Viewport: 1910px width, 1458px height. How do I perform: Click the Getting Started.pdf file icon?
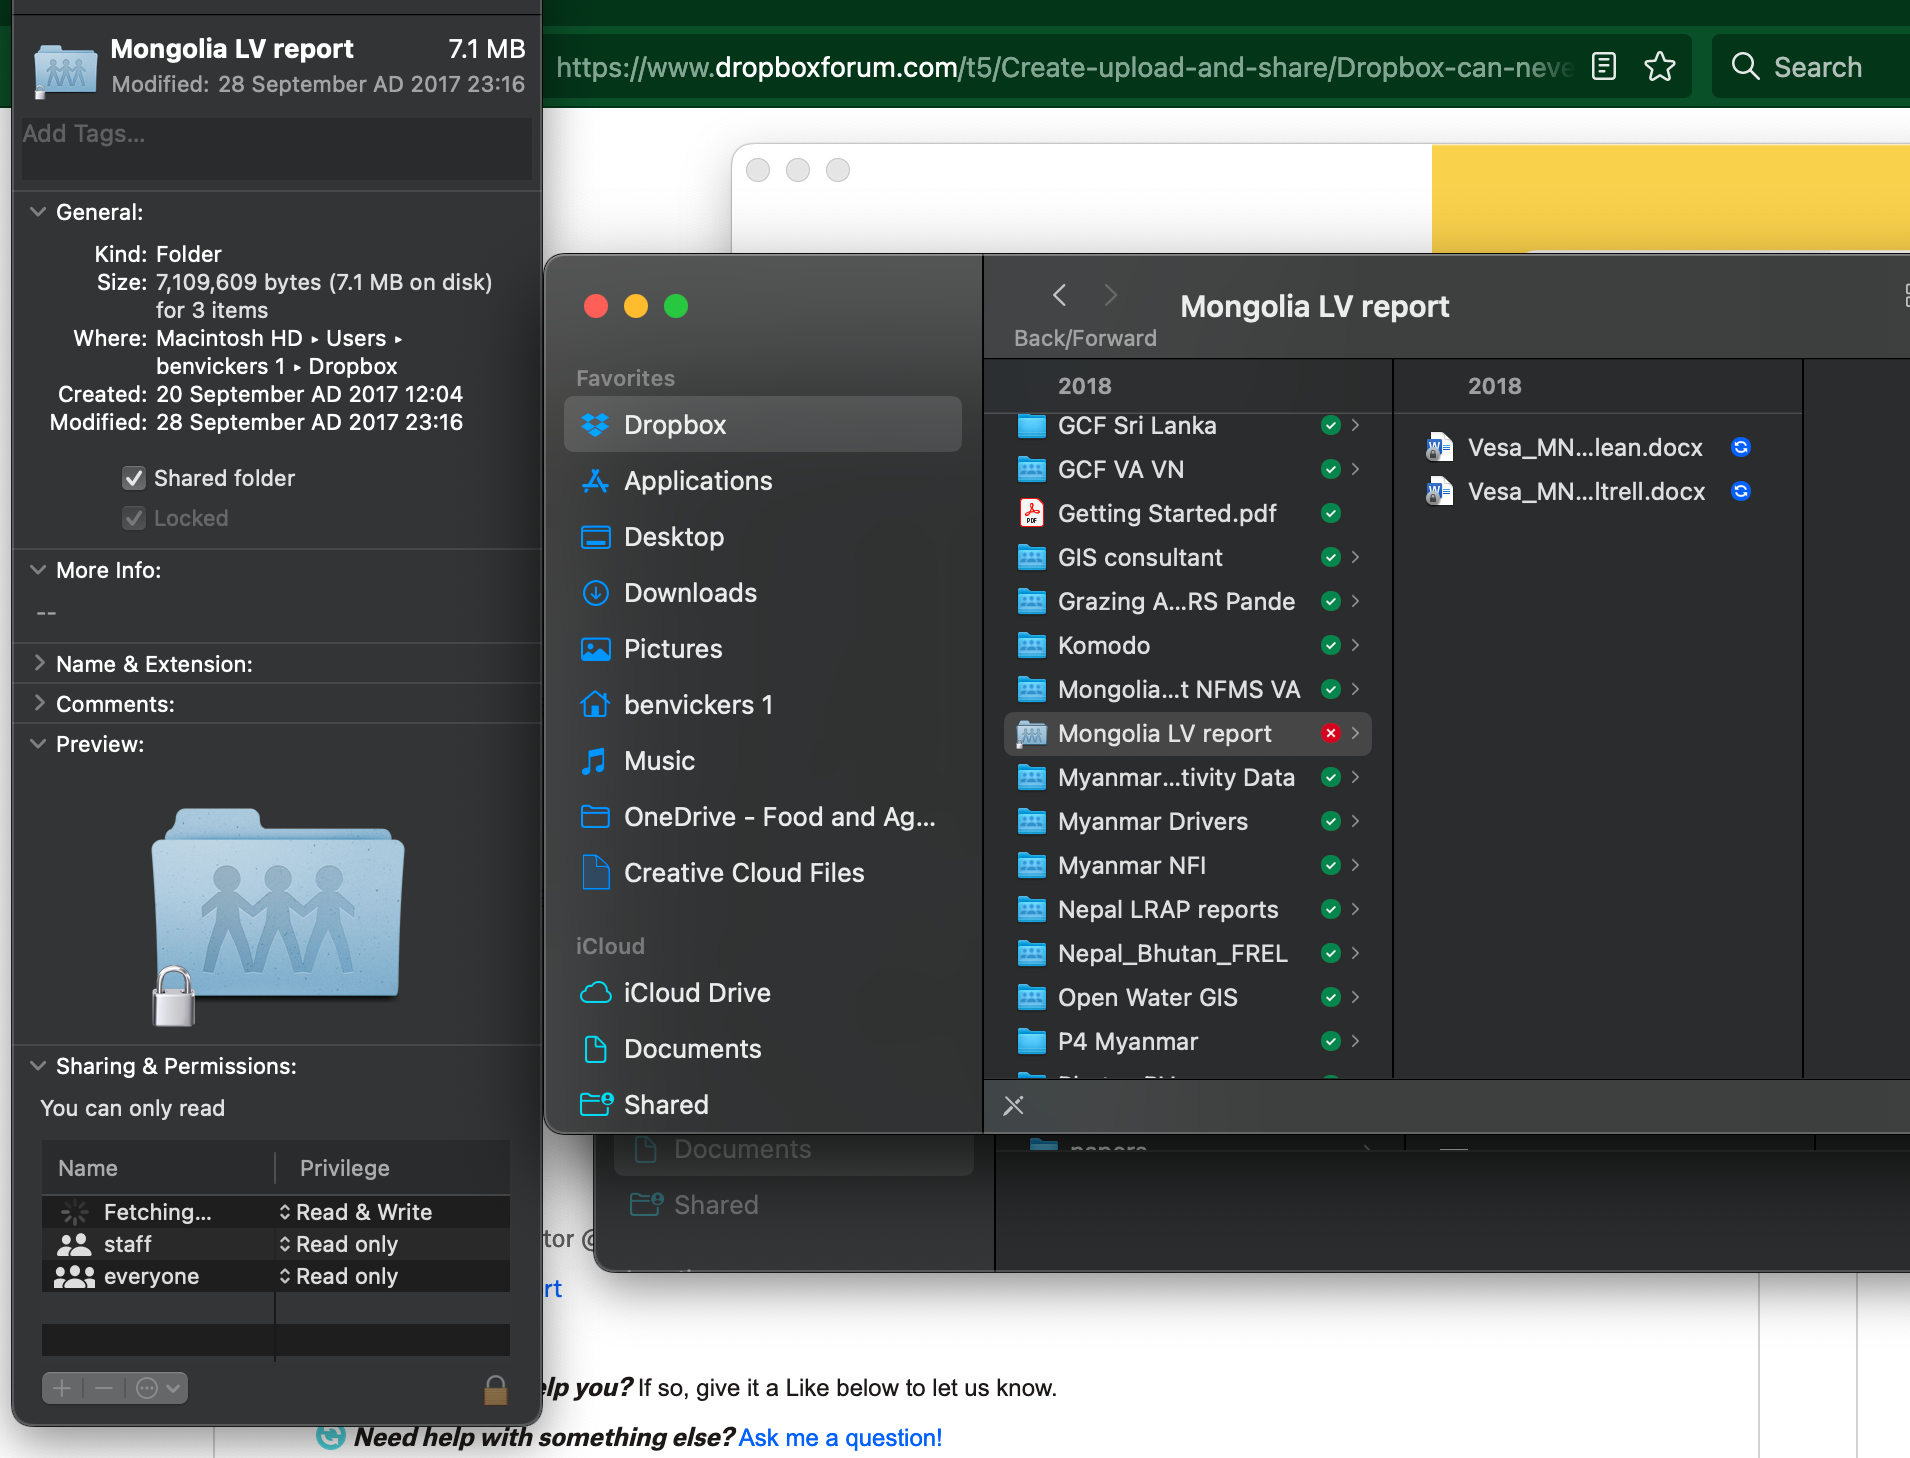point(1031,513)
